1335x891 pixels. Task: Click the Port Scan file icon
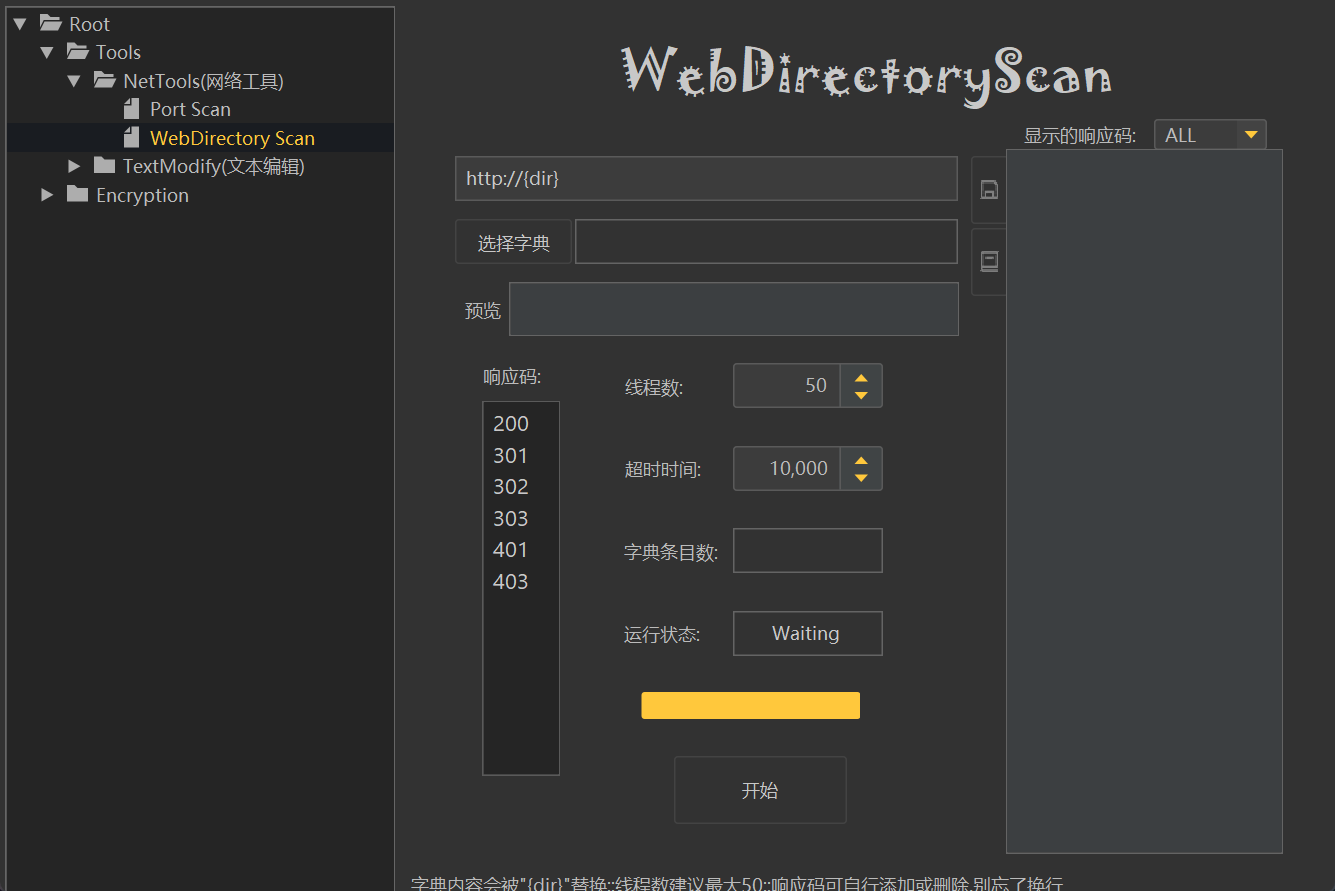click(x=131, y=110)
